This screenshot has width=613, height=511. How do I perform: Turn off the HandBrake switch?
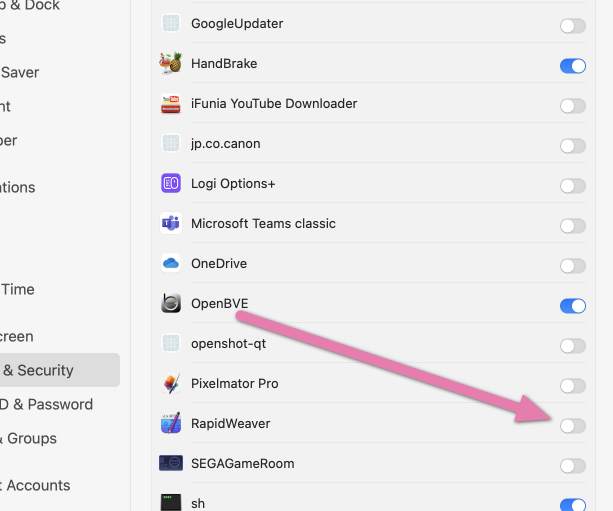(573, 66)
